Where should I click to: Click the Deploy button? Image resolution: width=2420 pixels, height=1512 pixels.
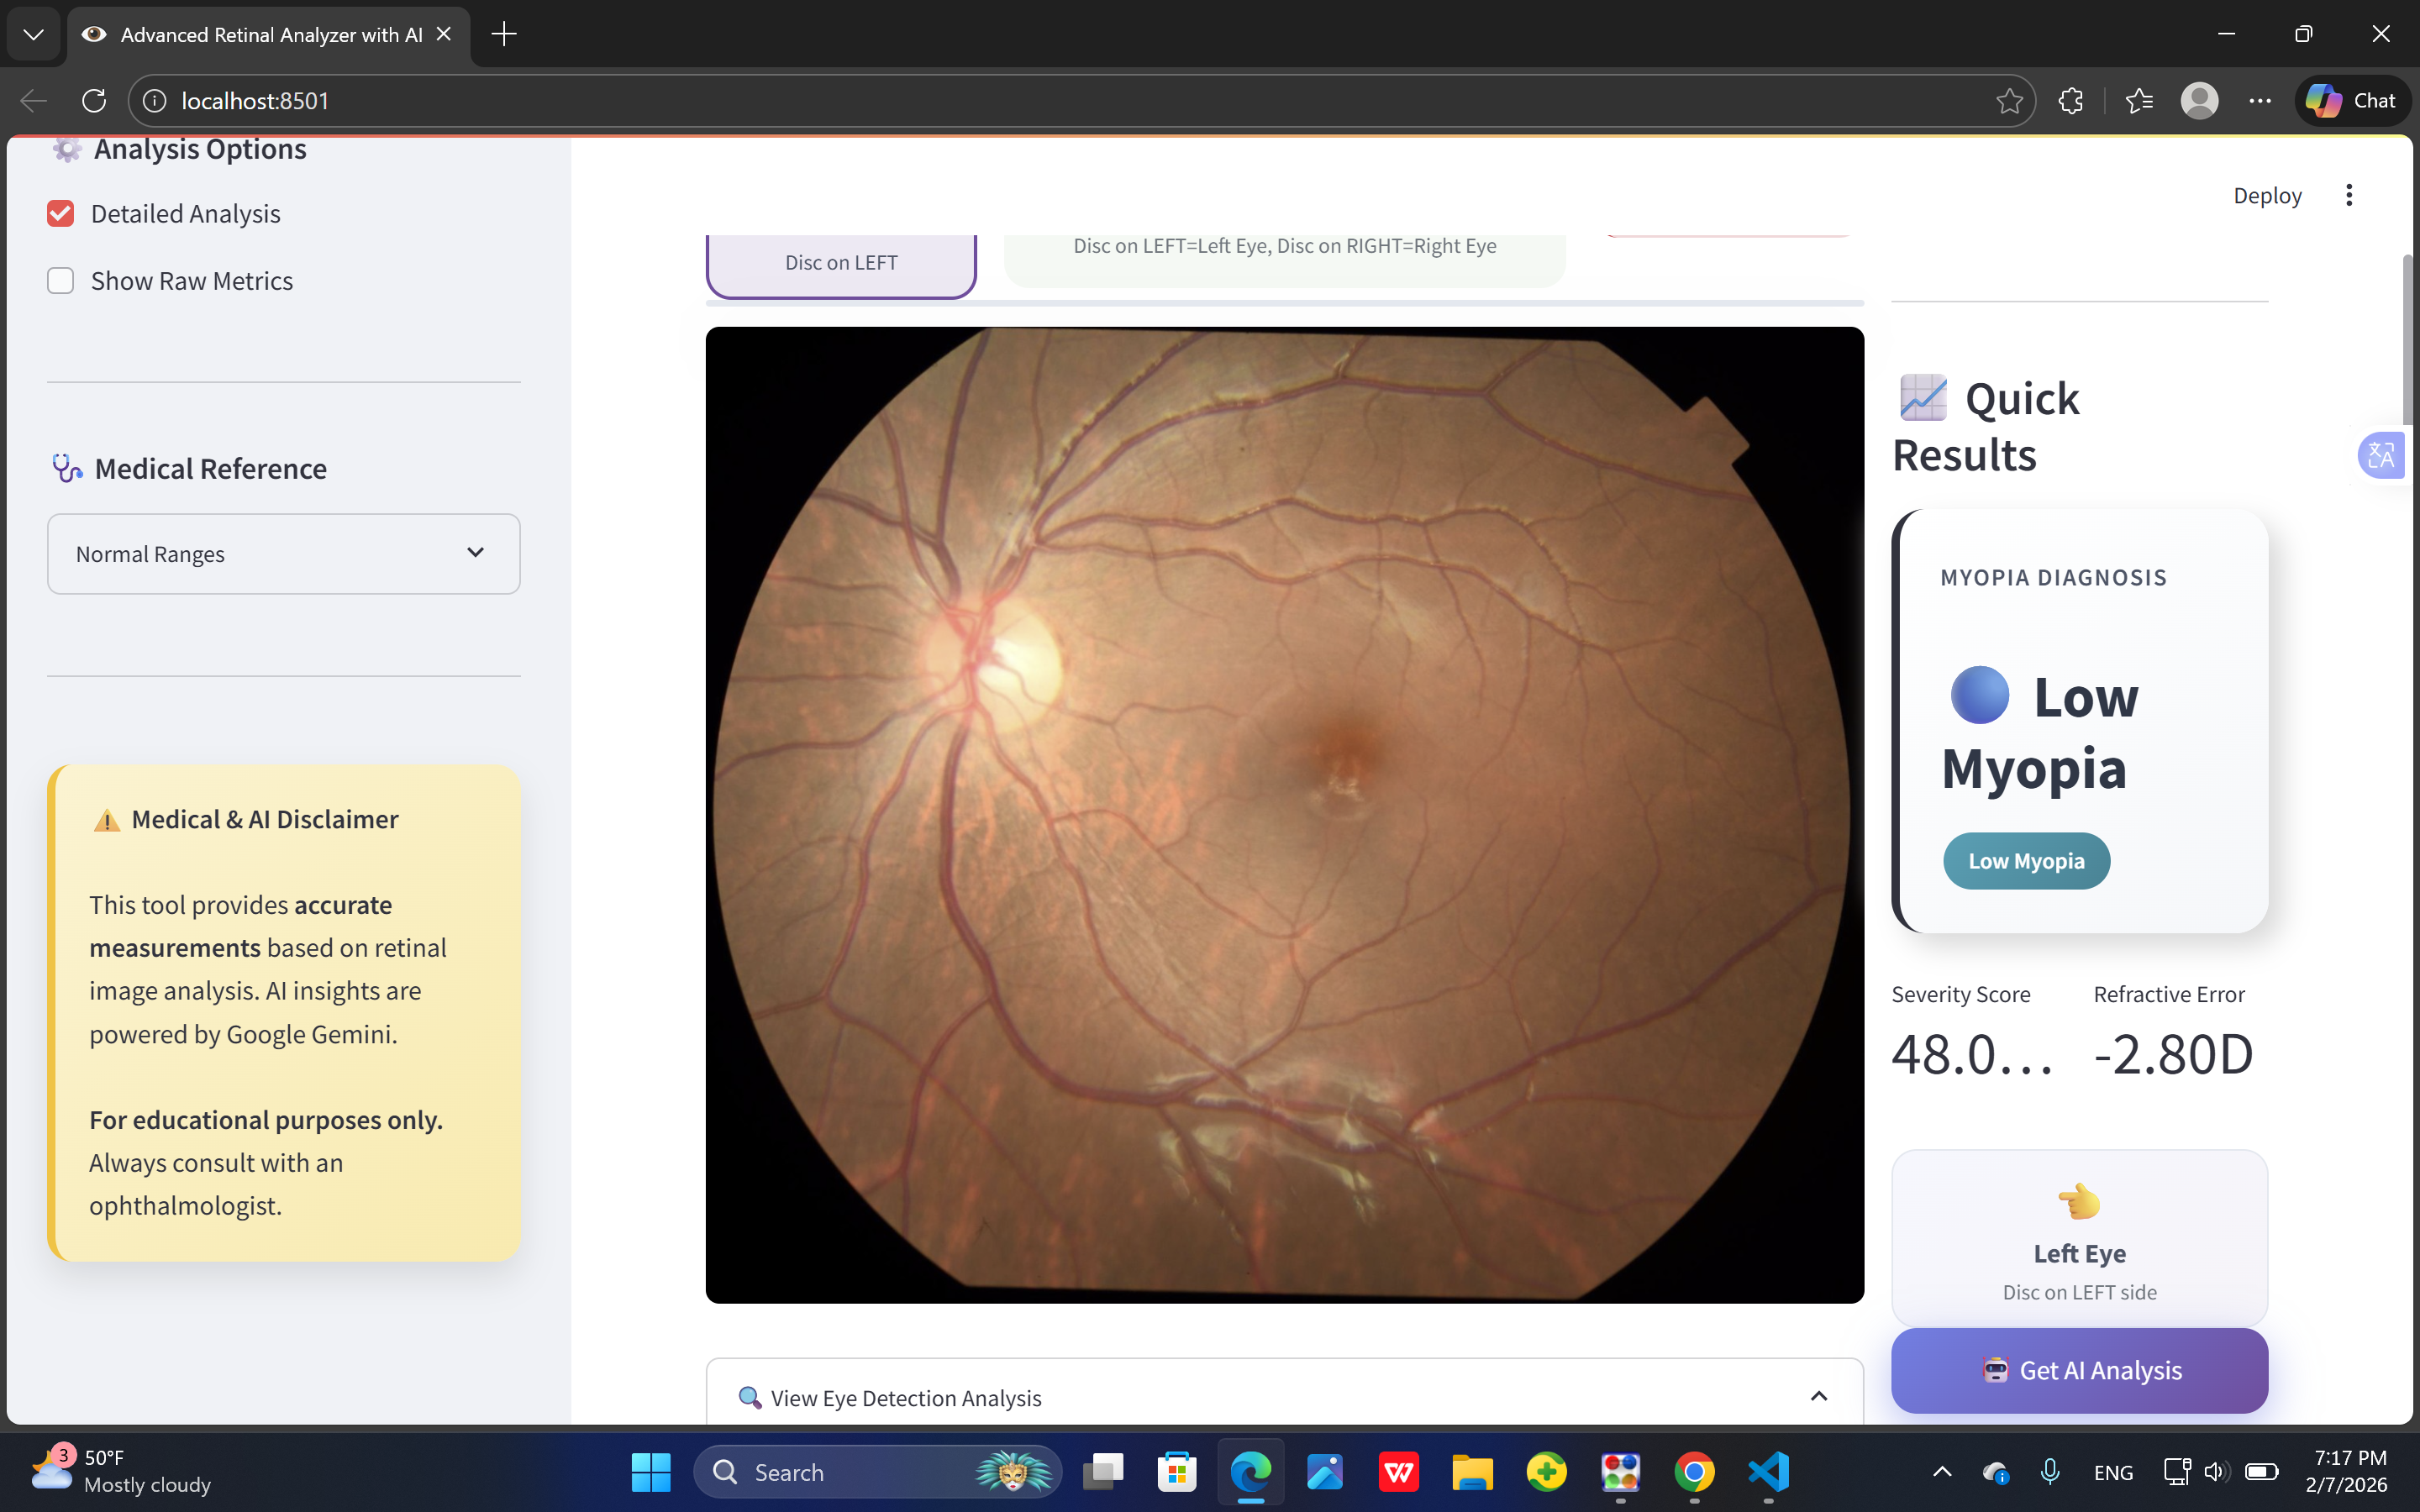(x=2267, y=196)
